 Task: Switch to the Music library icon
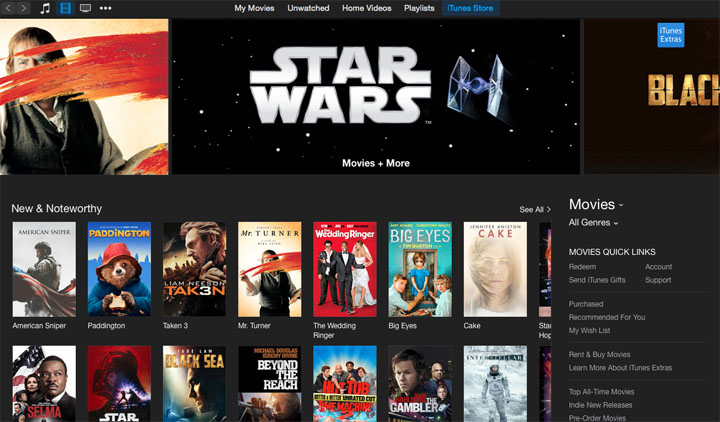(45, 8)
